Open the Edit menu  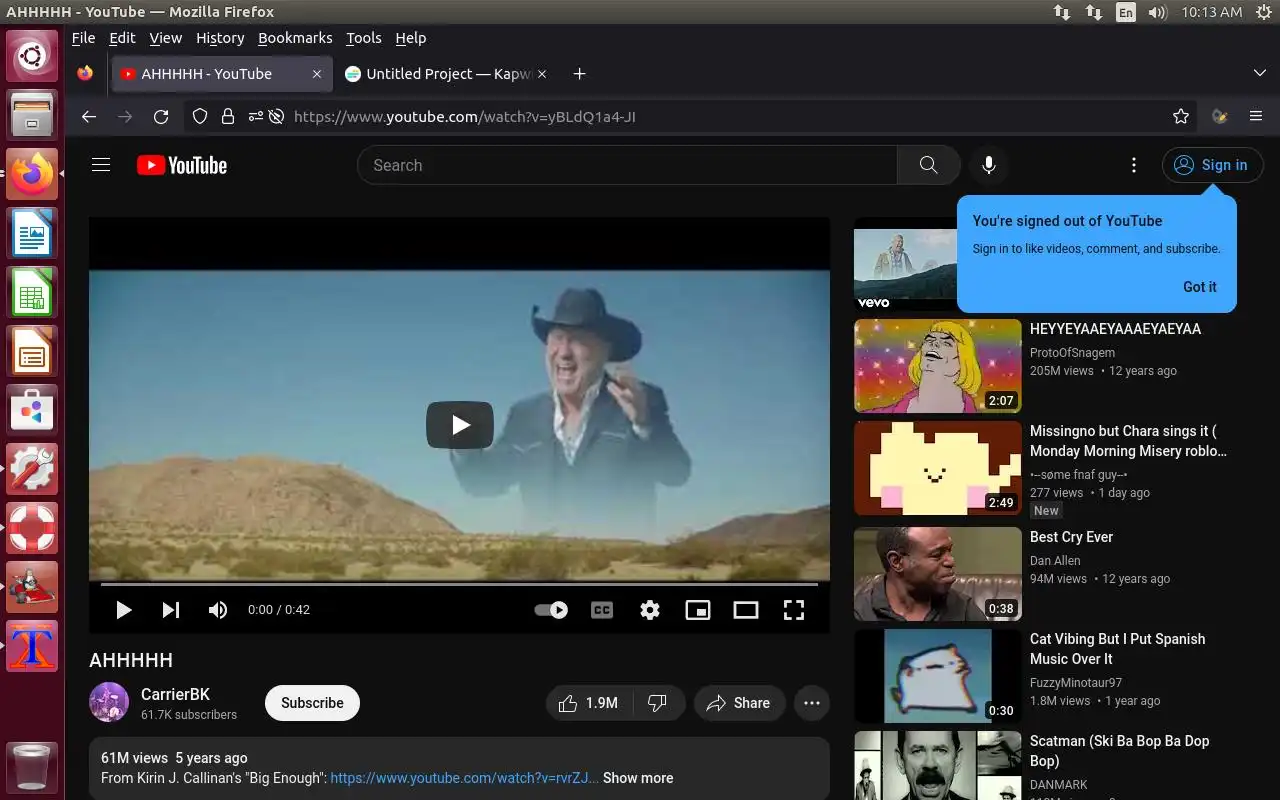pos(122,38)
